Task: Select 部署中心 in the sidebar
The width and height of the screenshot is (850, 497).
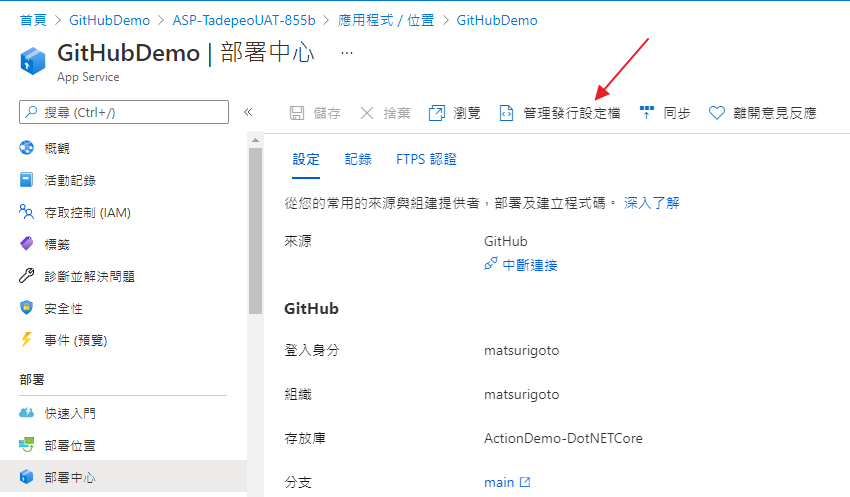Action: pyautogui.click(x=124, y=477)
